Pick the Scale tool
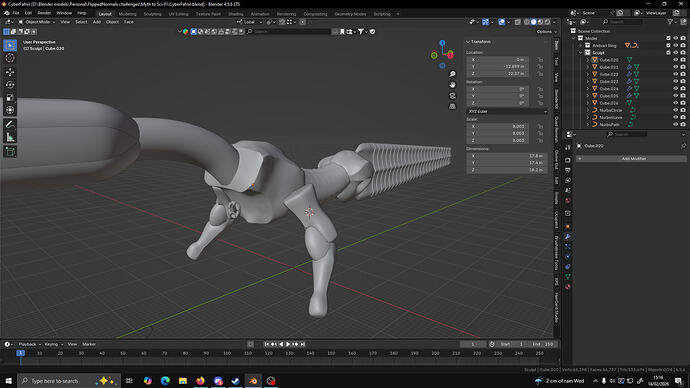This screenshot has height=388, width=690. tap(10, 97)
